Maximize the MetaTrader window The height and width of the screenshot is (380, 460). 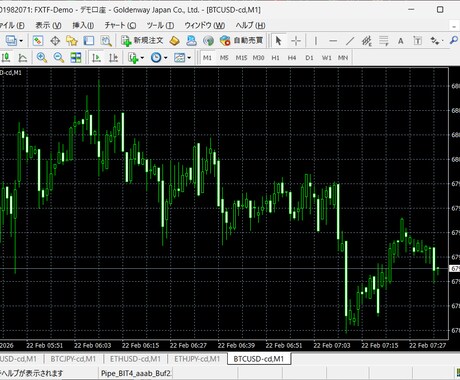(x=440, y=10)
